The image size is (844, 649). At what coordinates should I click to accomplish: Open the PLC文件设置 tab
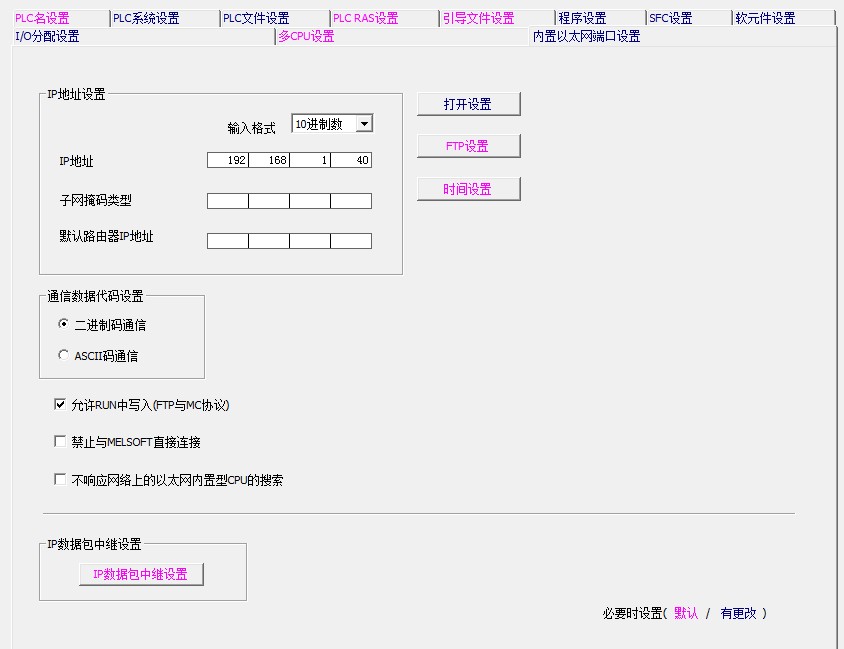pos(256,18)
